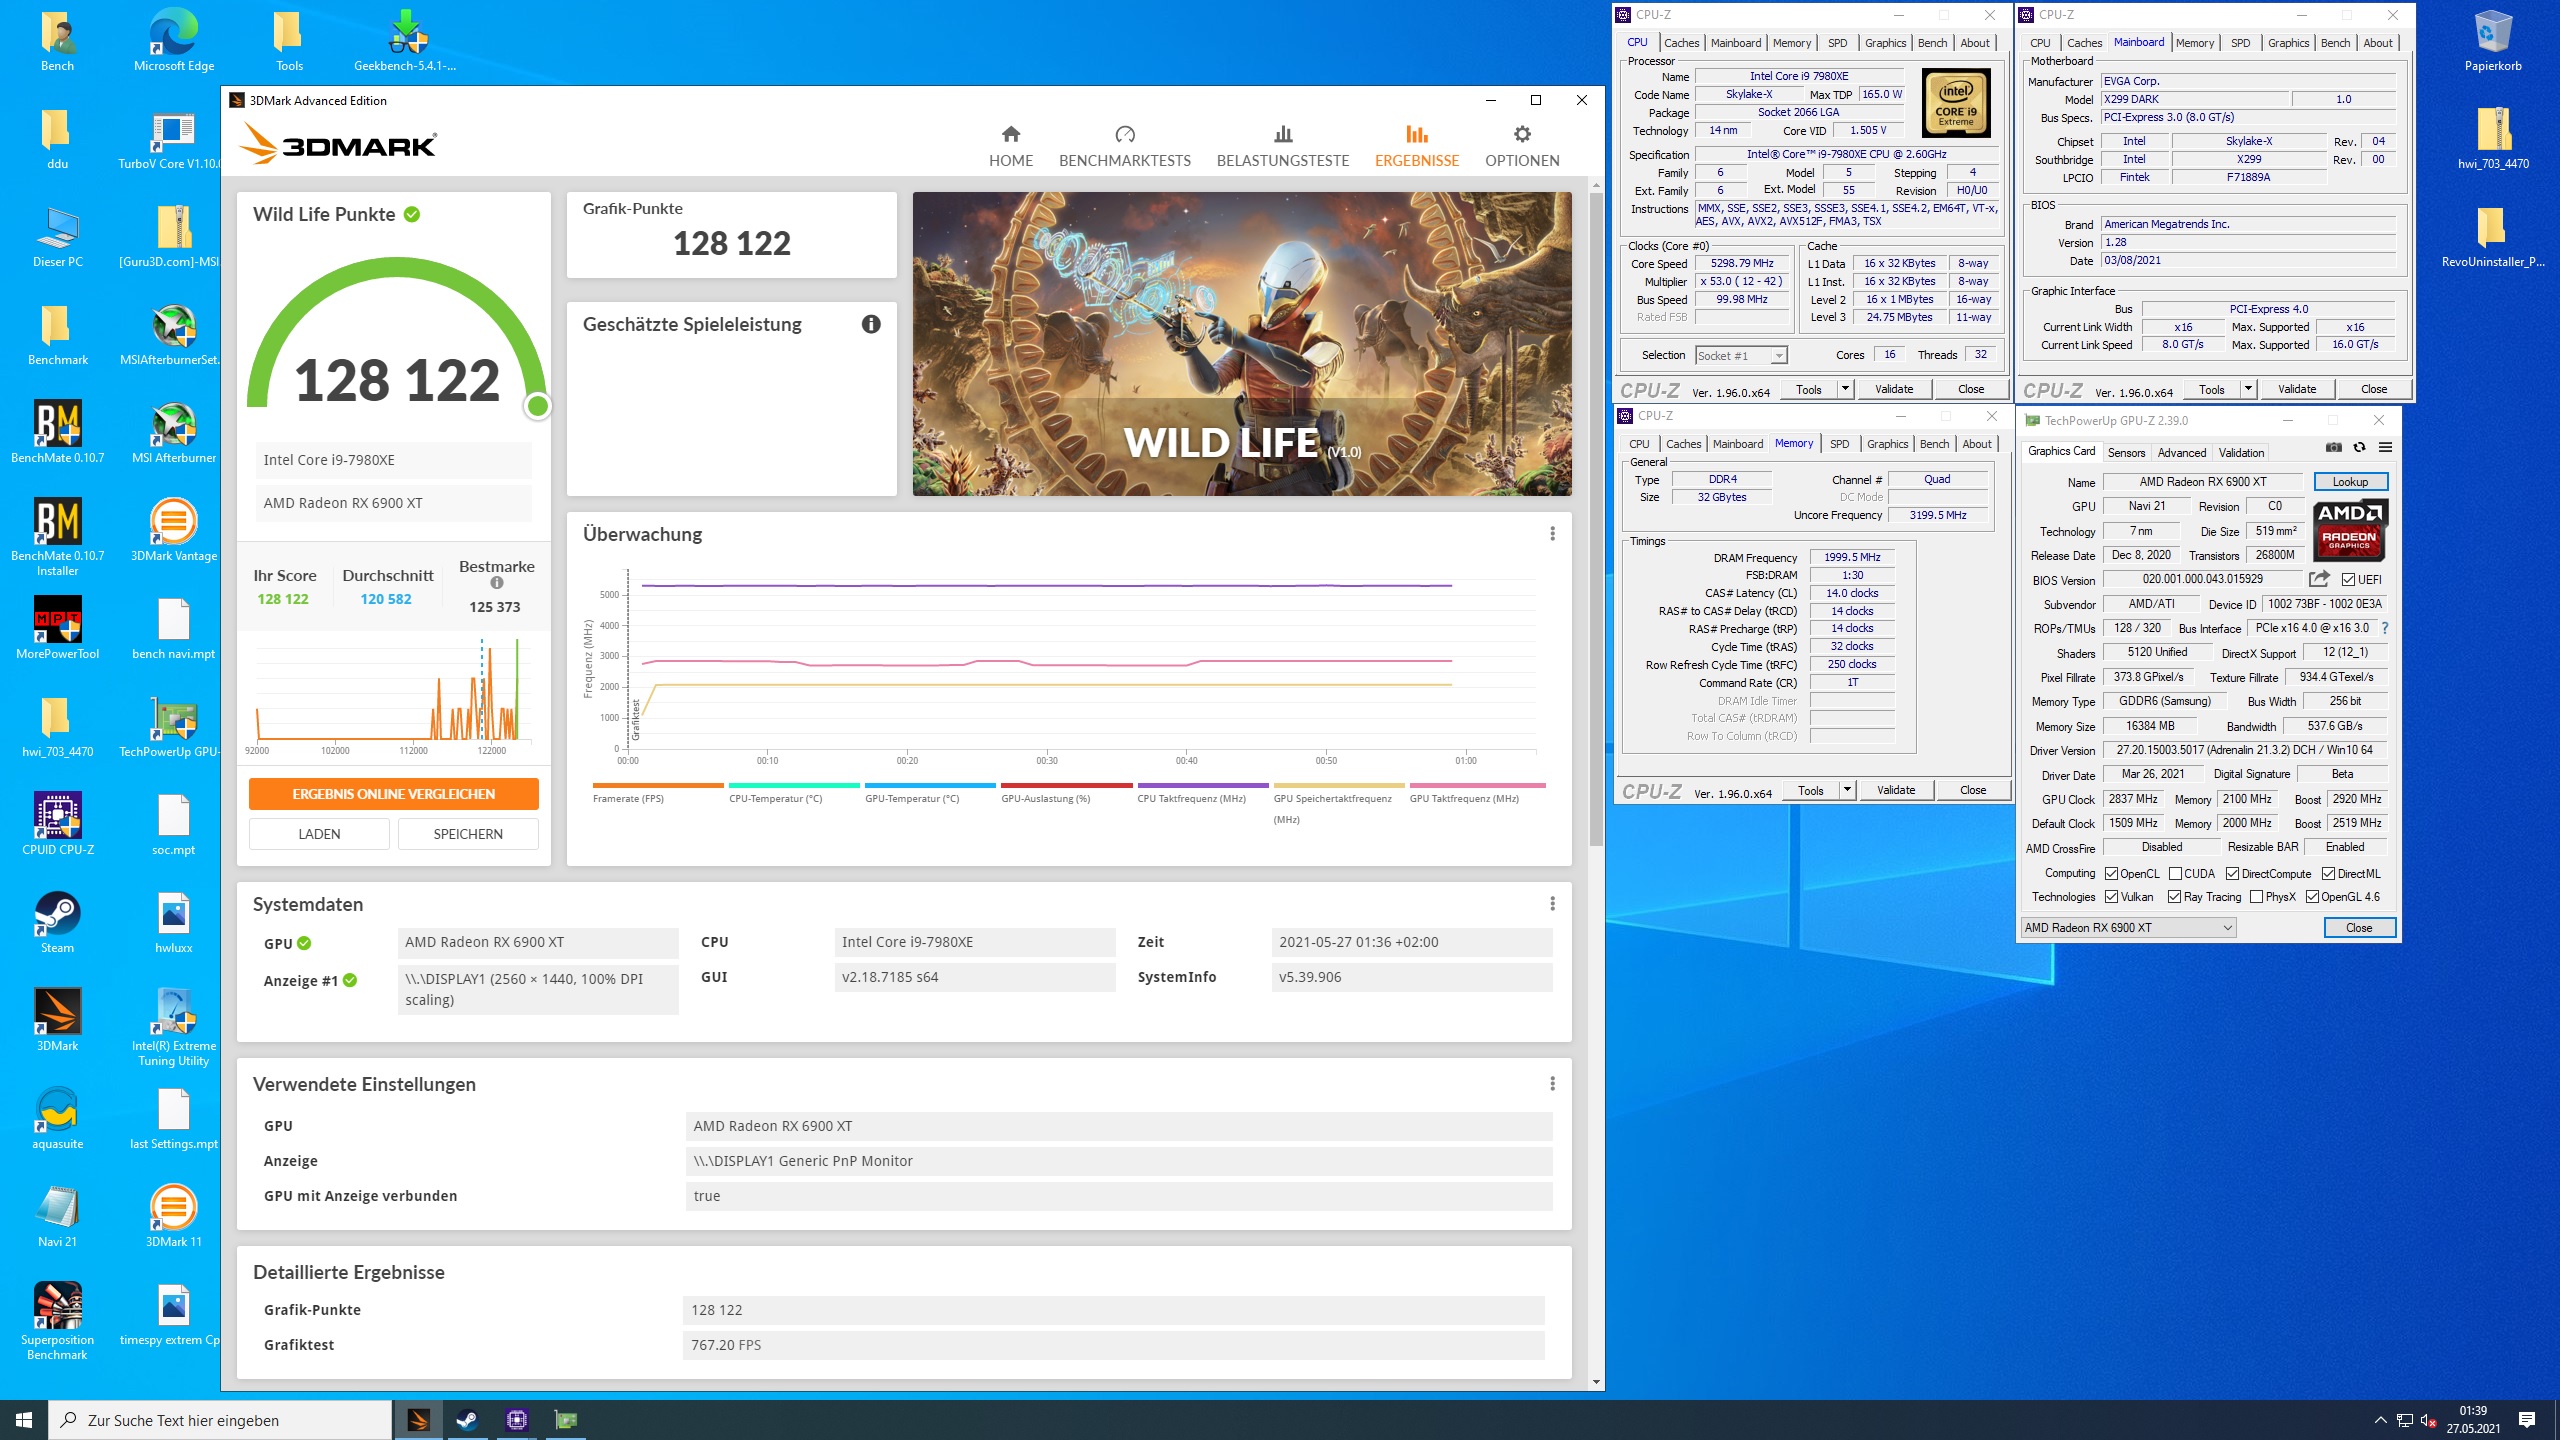Toggle Ray Tracing checkbox in GPU-Z
Screen dimensions: 2560x1440
pos(2174,897)
